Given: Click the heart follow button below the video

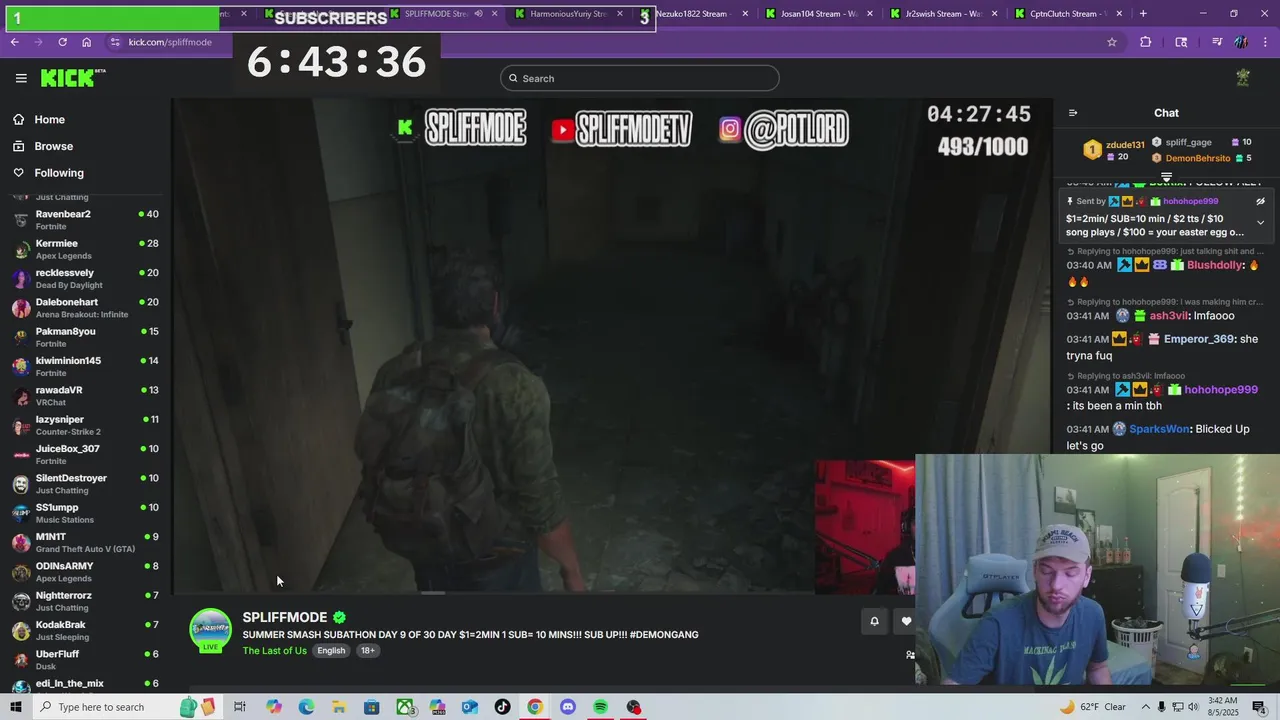Looking at the screenshot, I should (906, 621).
